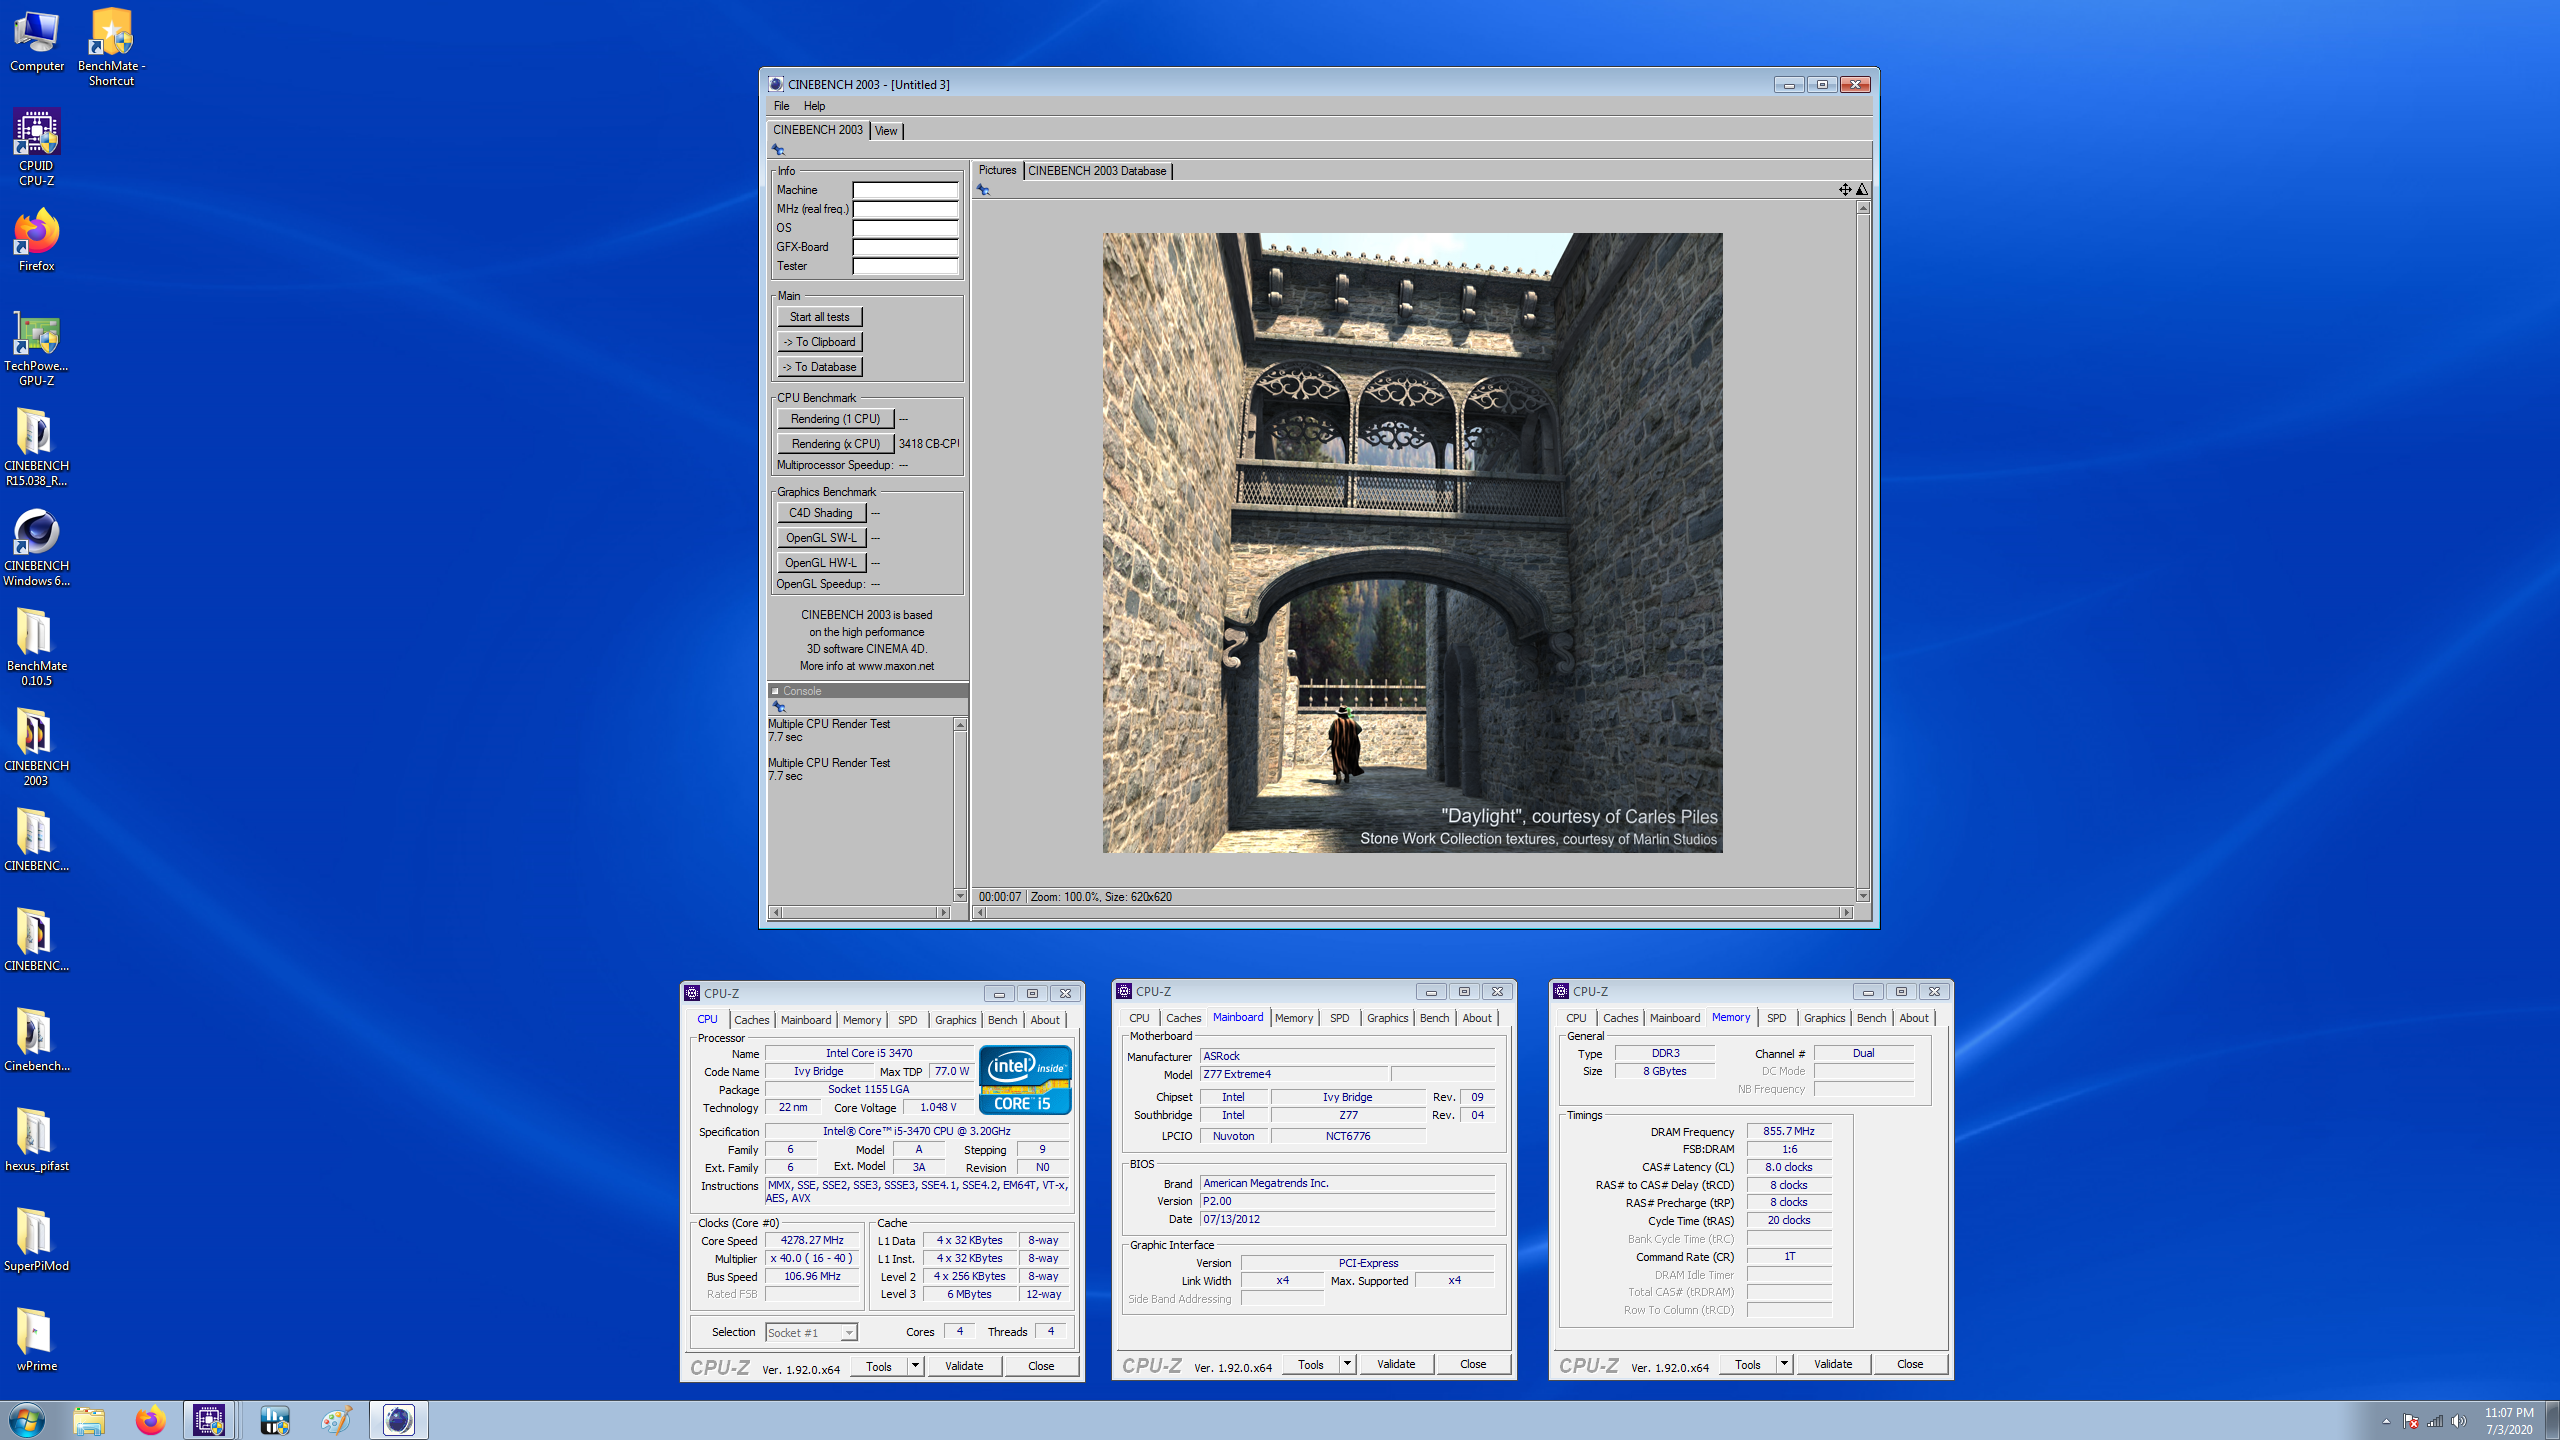Viewport: 2560px width, 1440px height.
Task: Click the To Clipboard button
Action: pos(819,342)
